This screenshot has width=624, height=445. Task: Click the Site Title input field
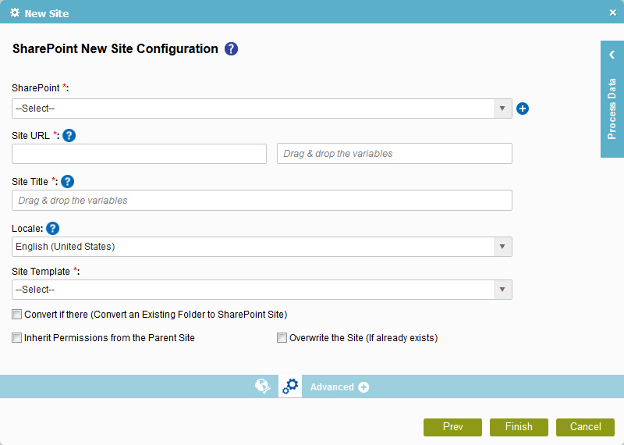[262, 201]
